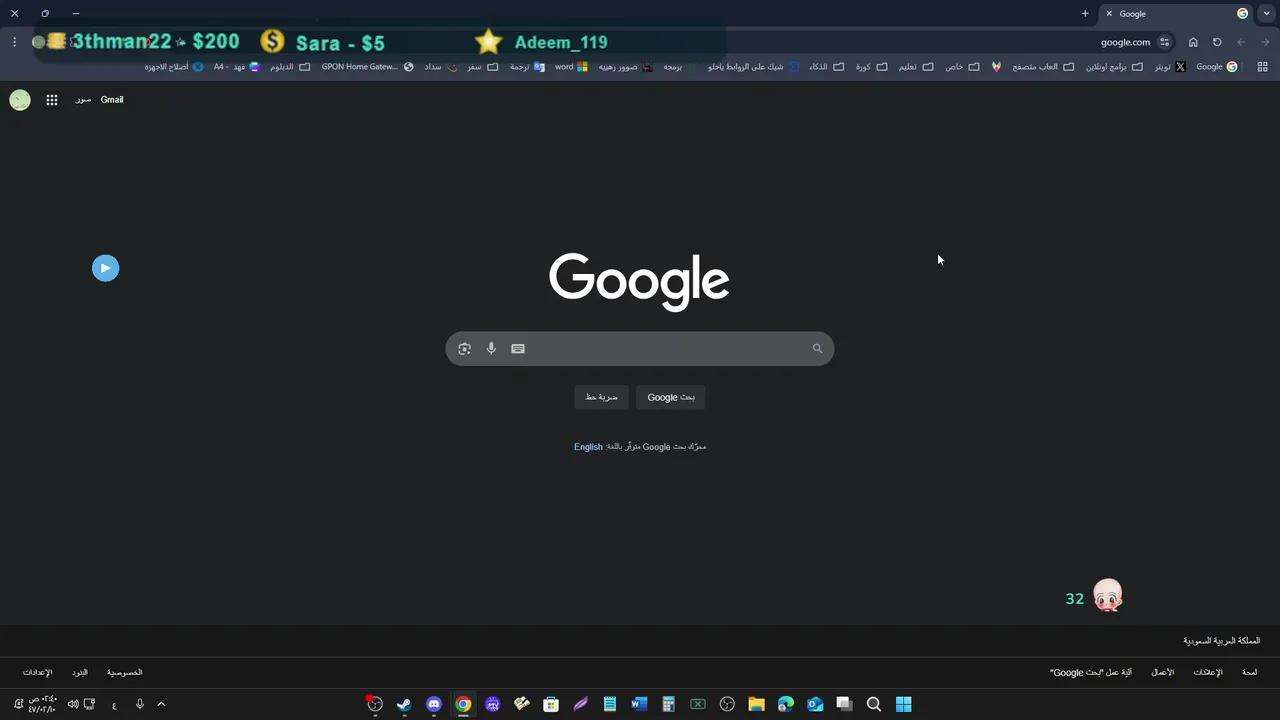The width and height of the screenshot is (1280, 720).
Task: Open the bookmarks apps grid icon
Action: point(1263,67)
